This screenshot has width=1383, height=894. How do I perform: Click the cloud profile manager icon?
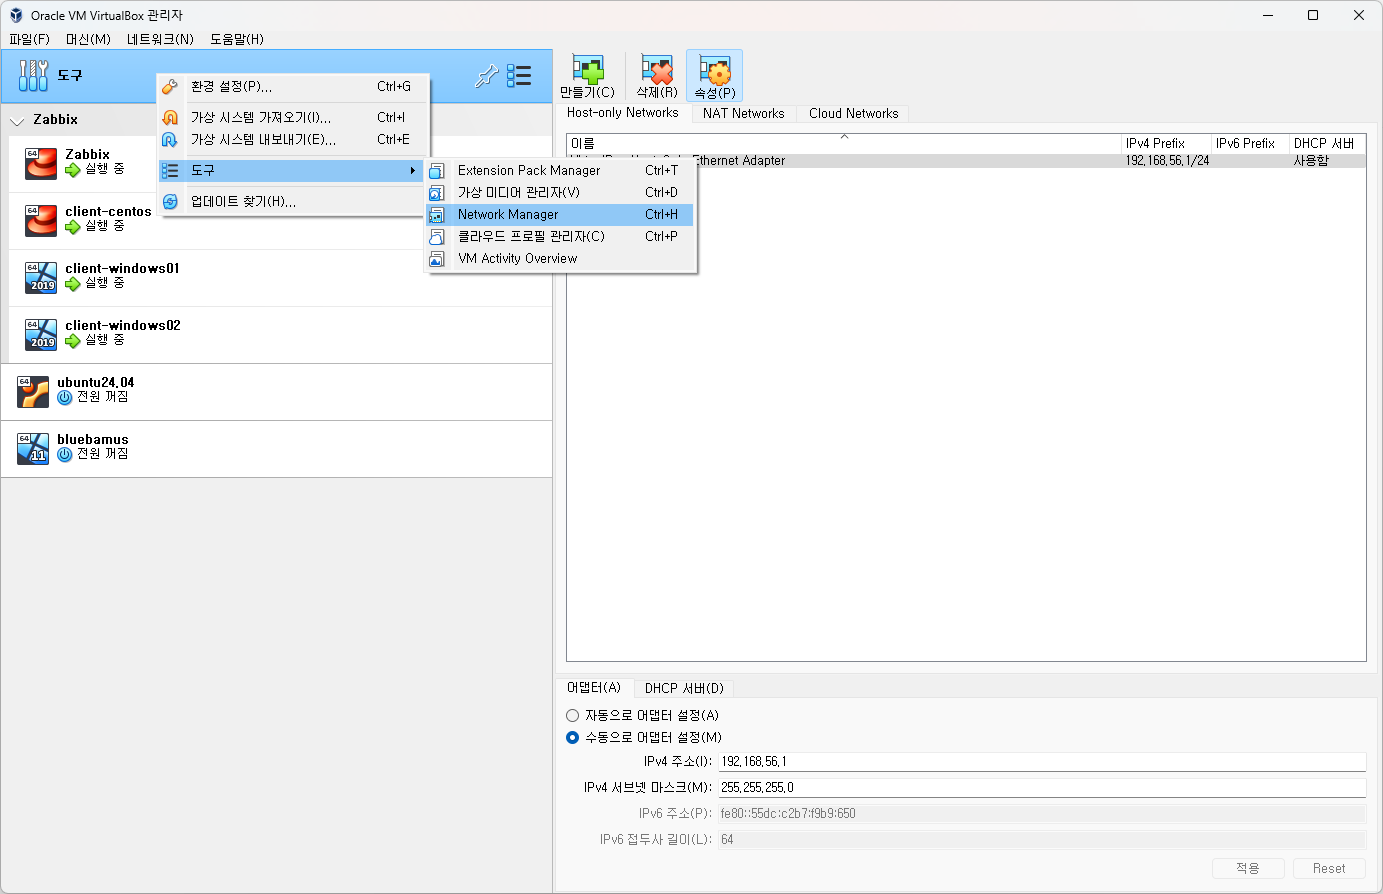(437, 237)
